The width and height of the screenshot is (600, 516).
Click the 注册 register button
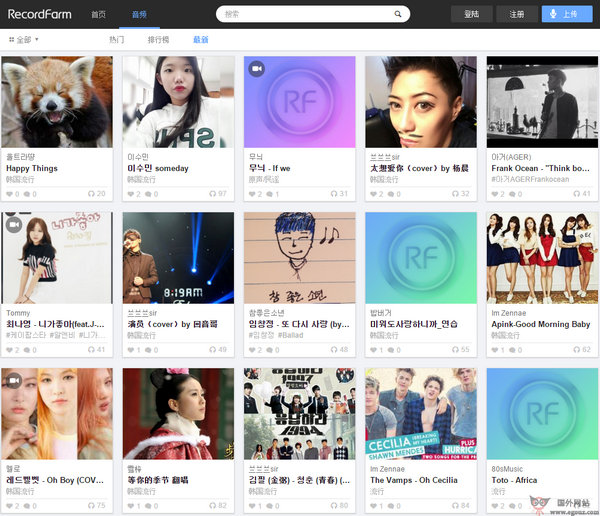pos(516,14)
